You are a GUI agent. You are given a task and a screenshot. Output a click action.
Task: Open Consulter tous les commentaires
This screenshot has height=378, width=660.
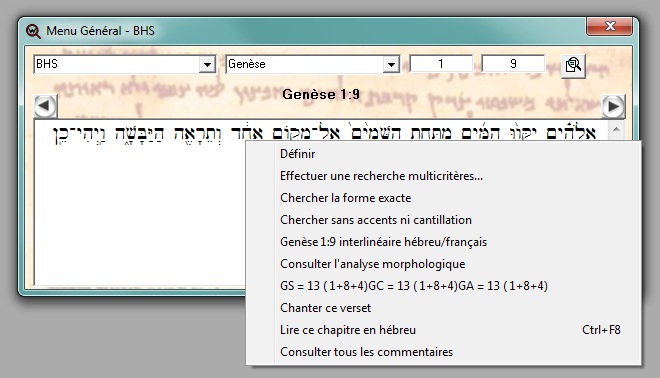(444, 351)
